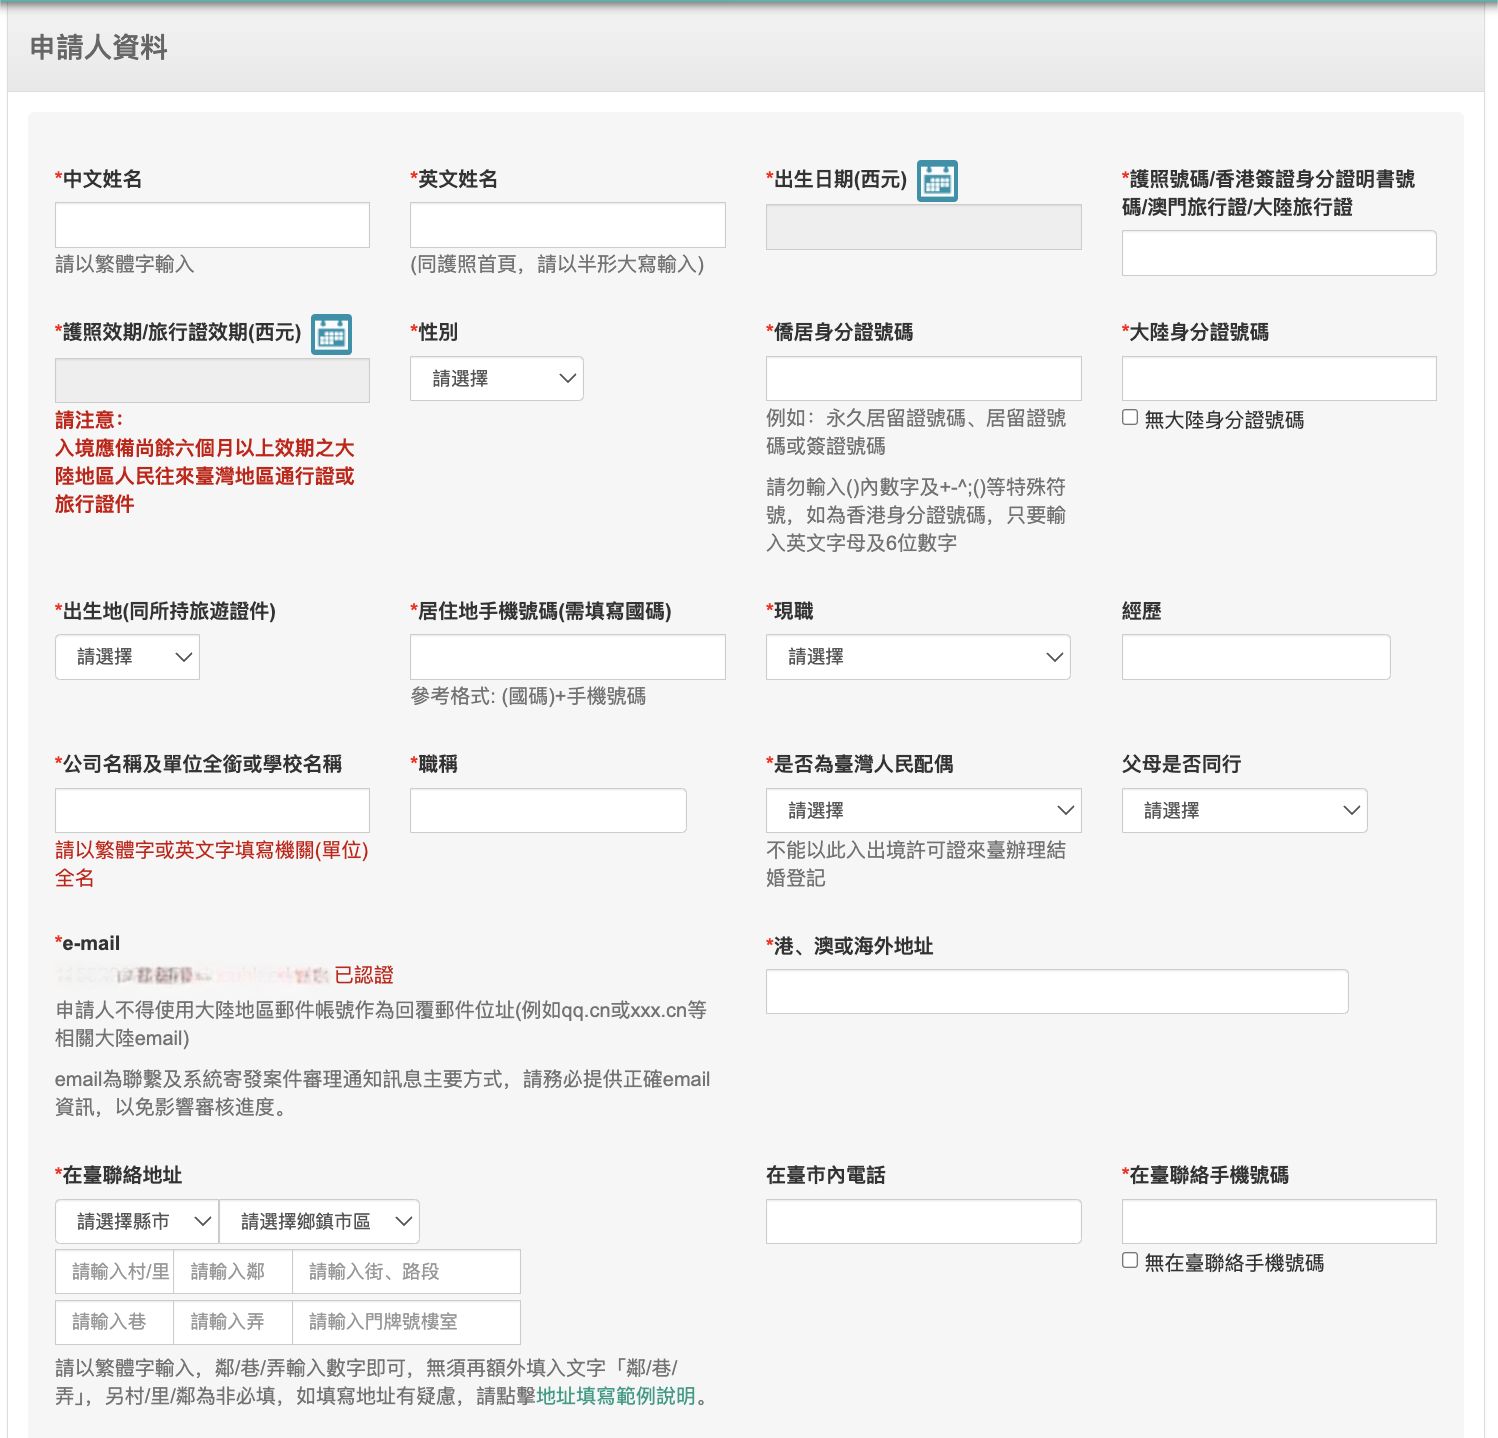Open the 父母是否同行 dropdown

point(1243,810)
